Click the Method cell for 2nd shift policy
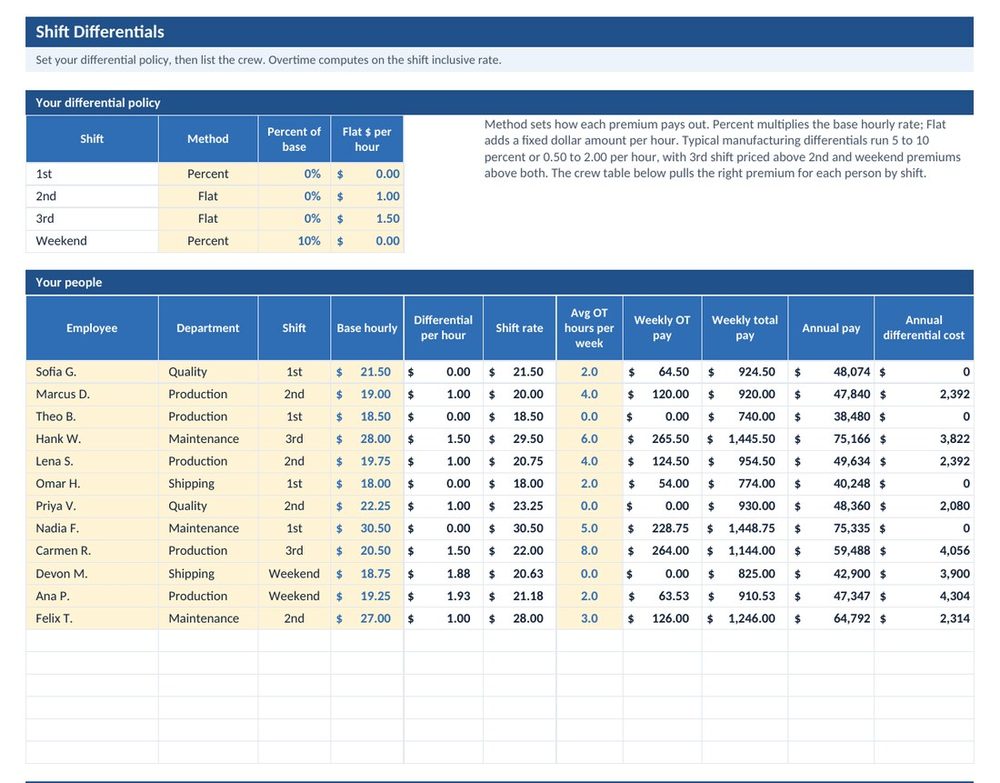This screenshot has width=1000, height=783. pyautogui.click(x=208, y=196)
